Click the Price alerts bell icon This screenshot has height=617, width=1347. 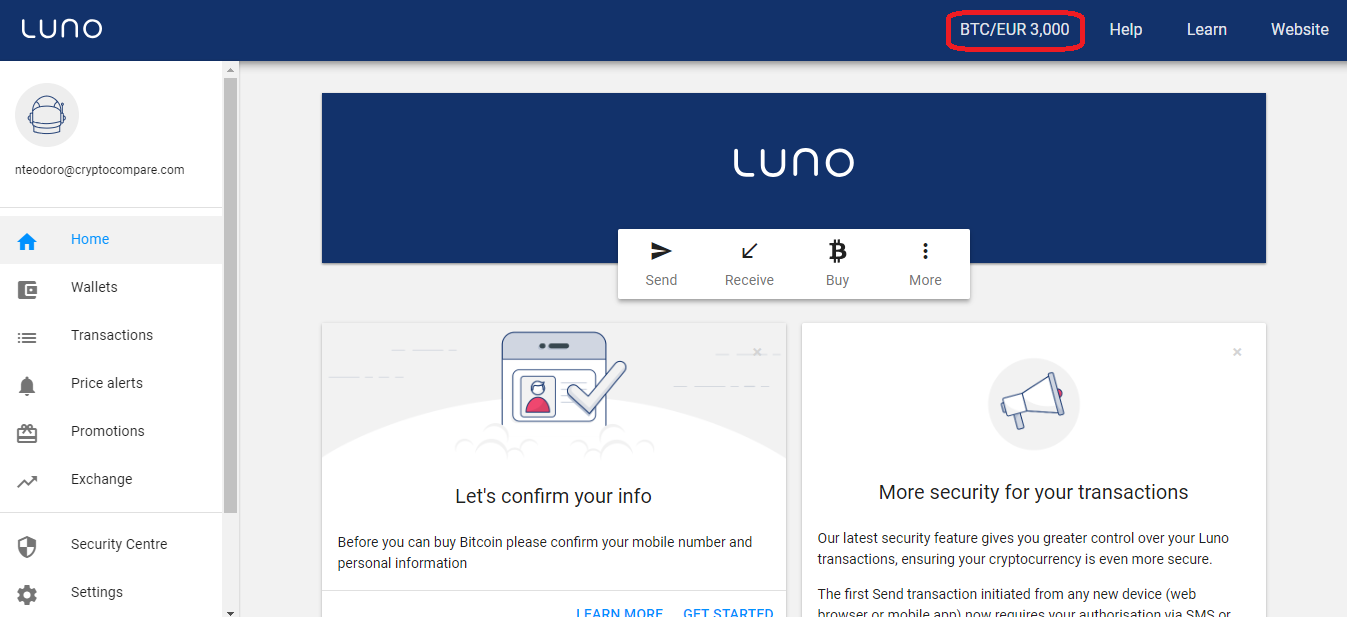click(x=27, y=386)
